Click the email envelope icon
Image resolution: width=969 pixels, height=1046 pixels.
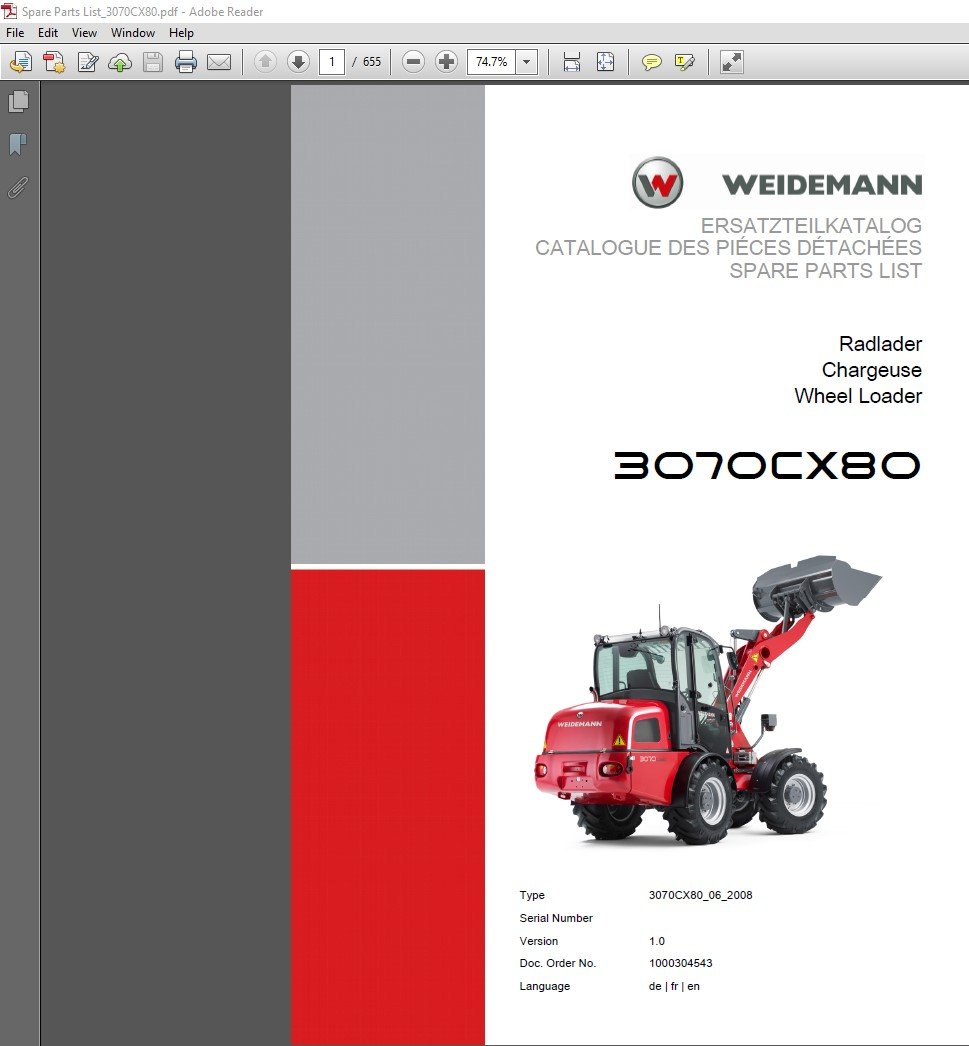click(219, 62)
